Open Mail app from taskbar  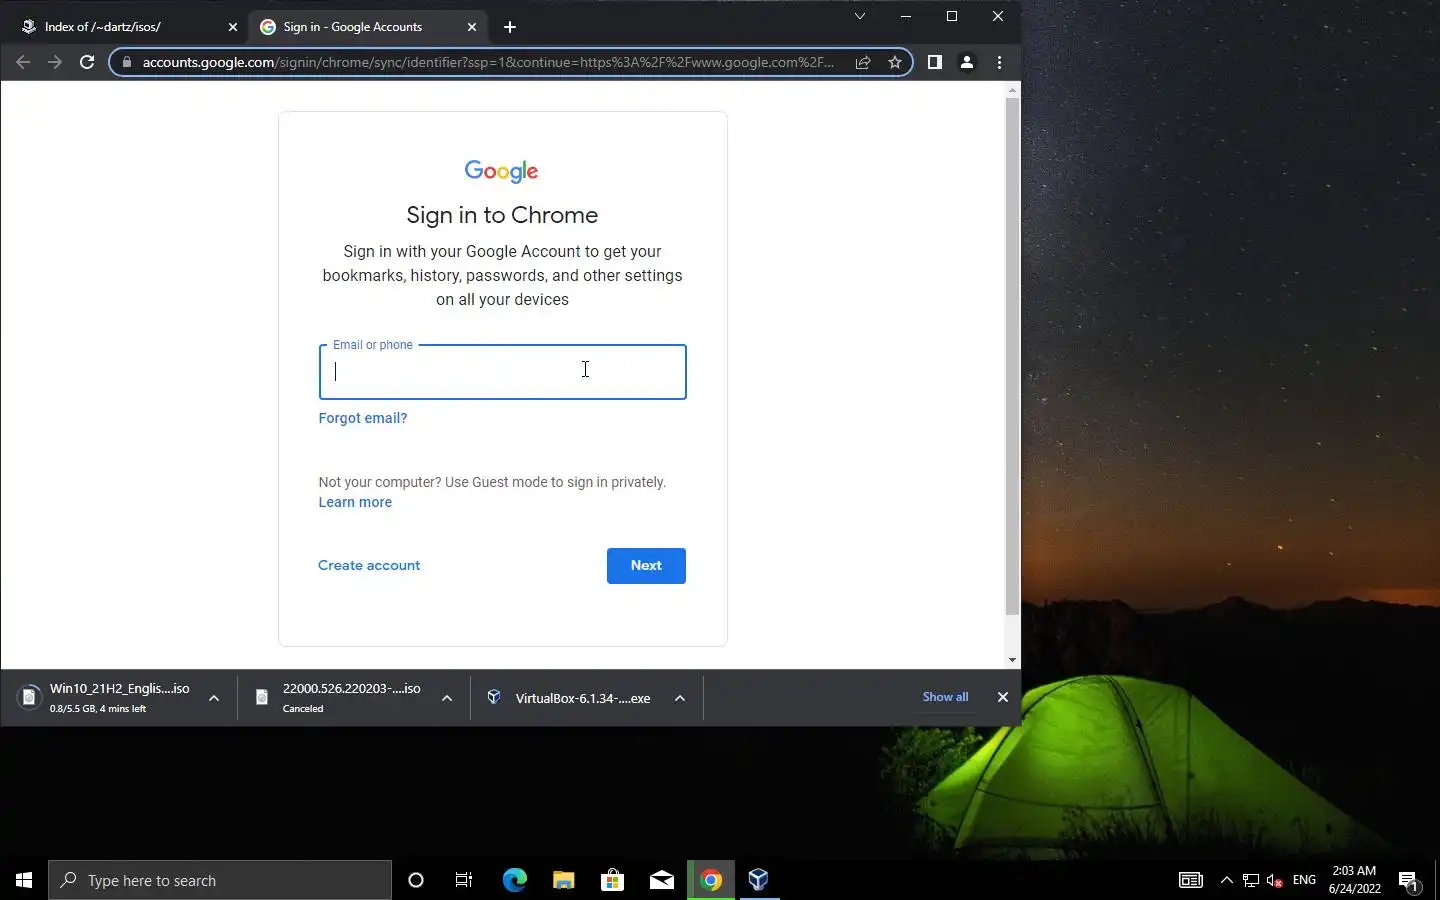pos(661,880)
